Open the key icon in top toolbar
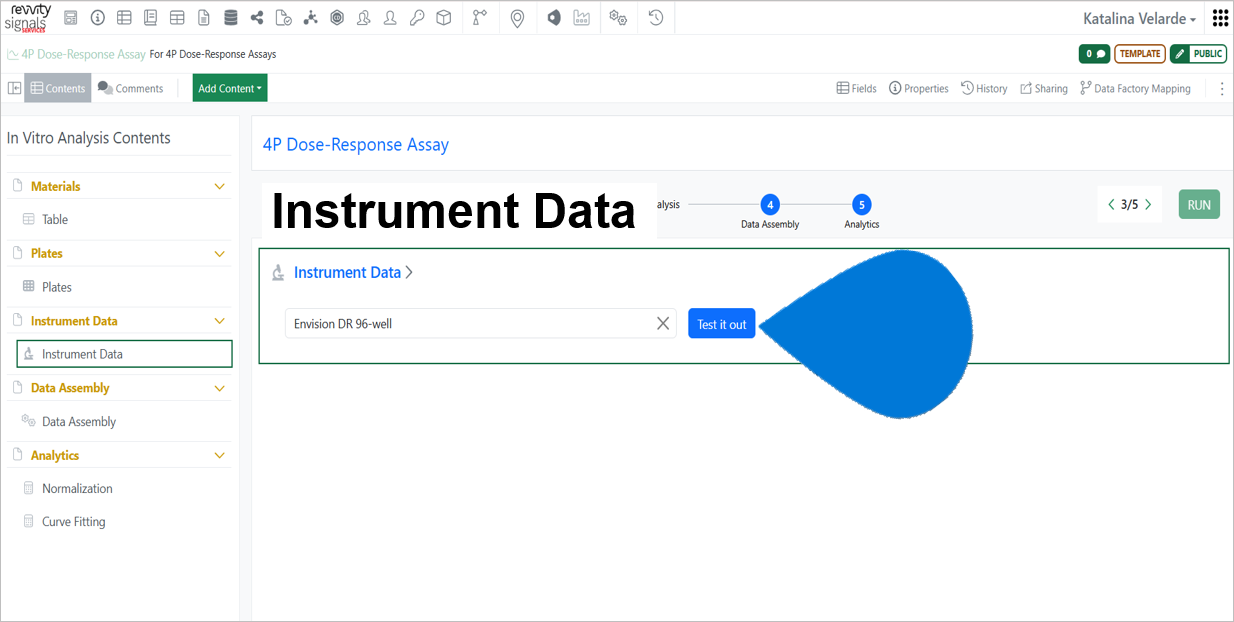The width and height of the screenshot is (1234, 622). click(417, 18)
